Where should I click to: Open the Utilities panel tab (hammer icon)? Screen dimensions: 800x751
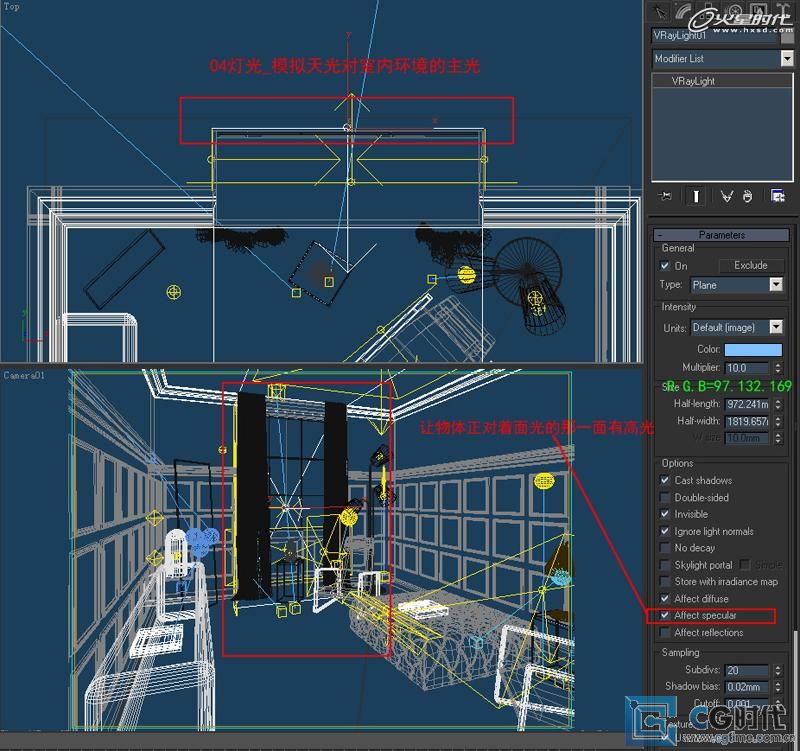point(783,10)
